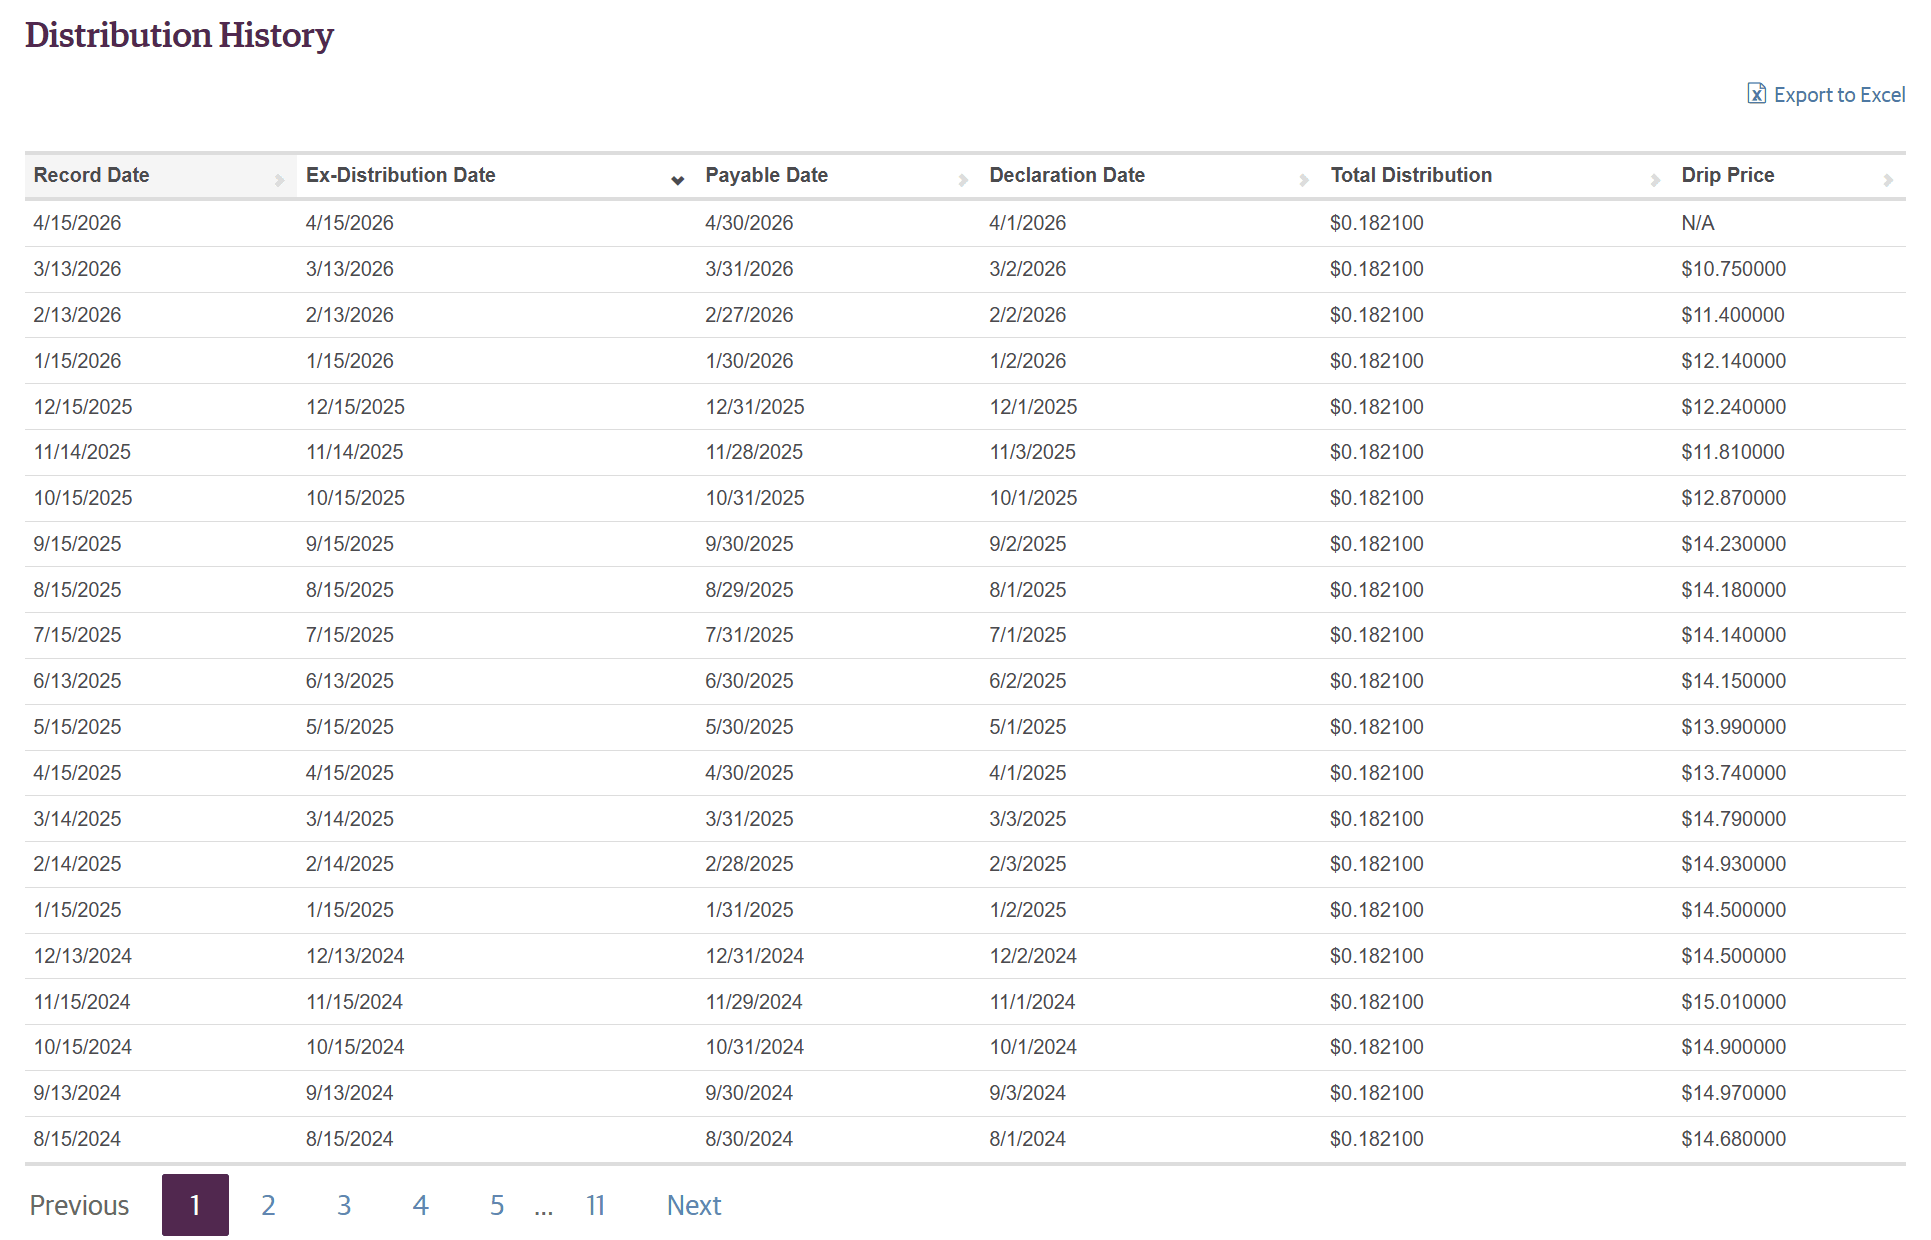Click Total Distribution sort arrow icon
1931x1240 pixels.
click(1654, 180)
